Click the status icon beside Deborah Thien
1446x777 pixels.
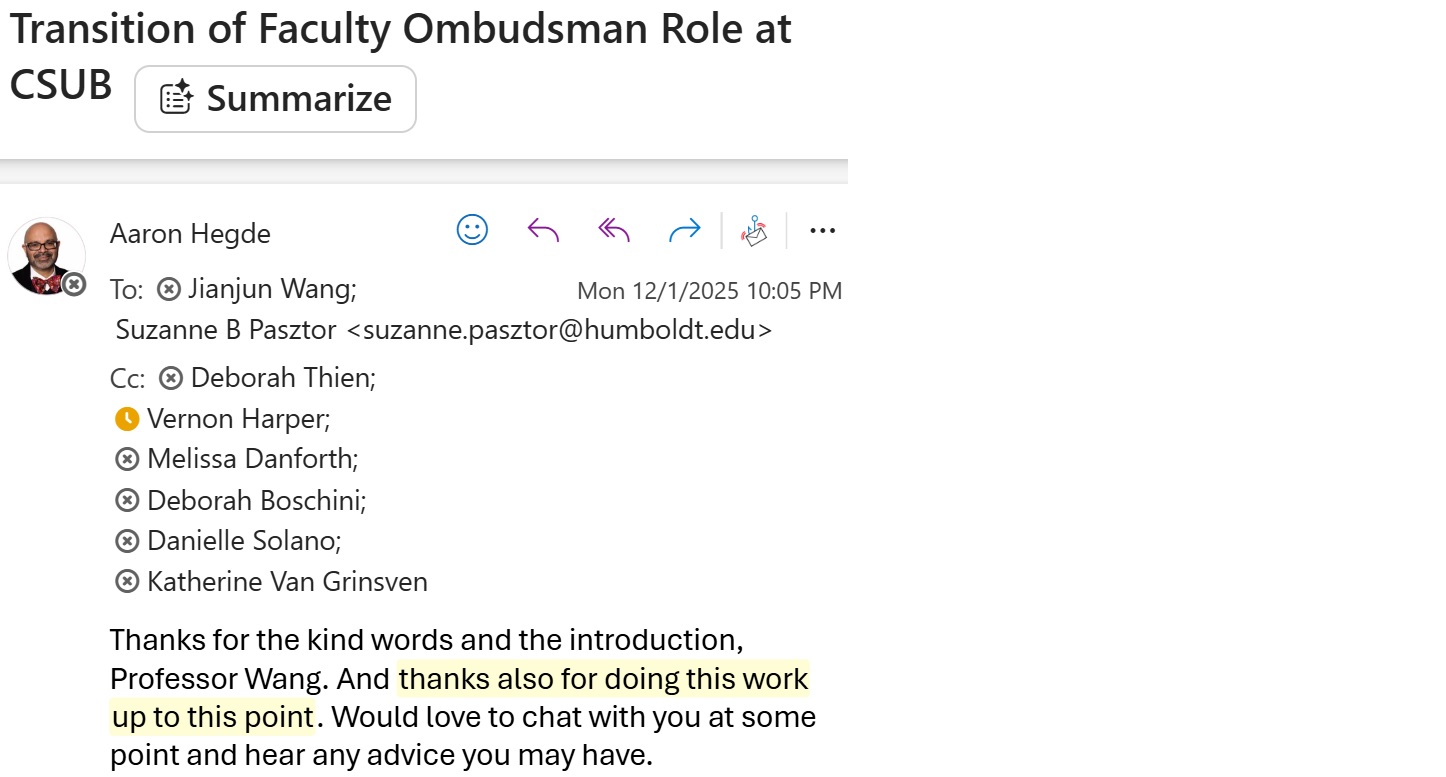[x=171, y=378]
